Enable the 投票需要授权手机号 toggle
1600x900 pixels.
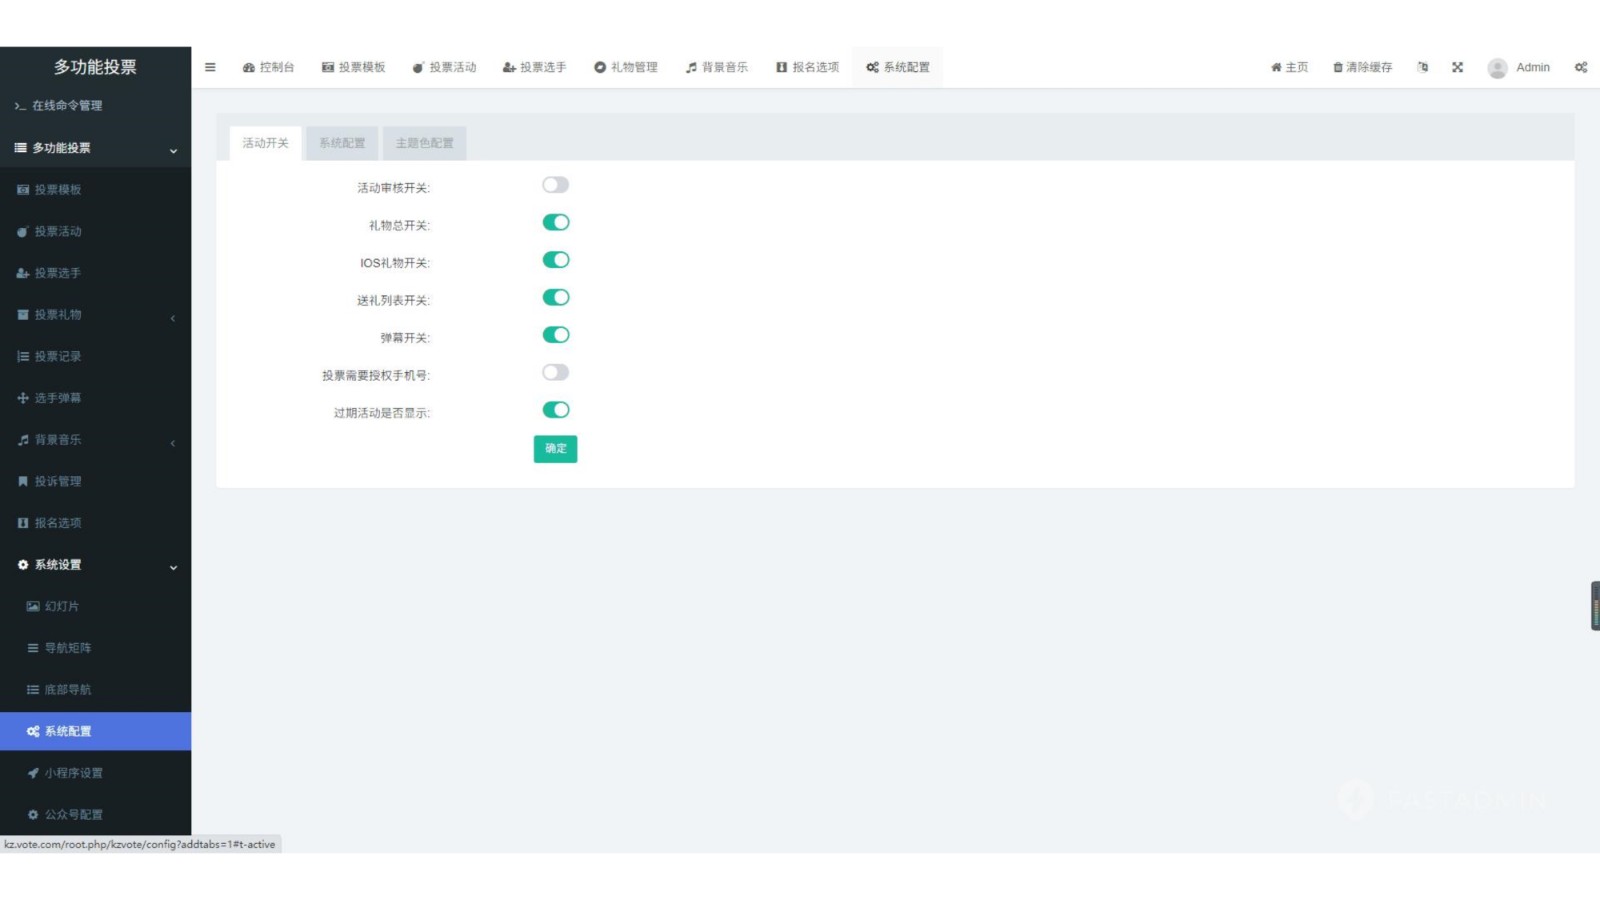(x=555, y=372)
